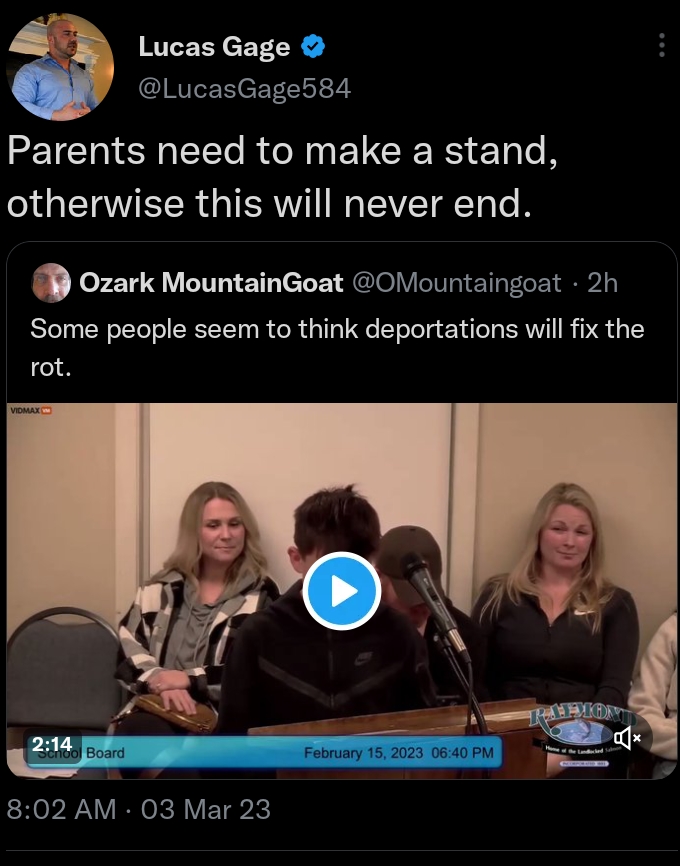Click the 03 Mar 23 tweet date
This screenshot has width=680, height=866.
click(205, 809)
